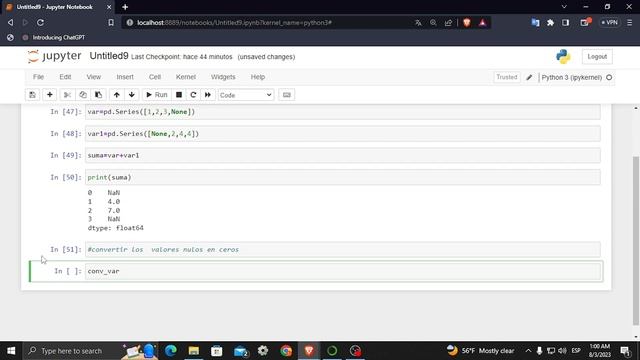Open the Widgets menu

pos(223,77)
